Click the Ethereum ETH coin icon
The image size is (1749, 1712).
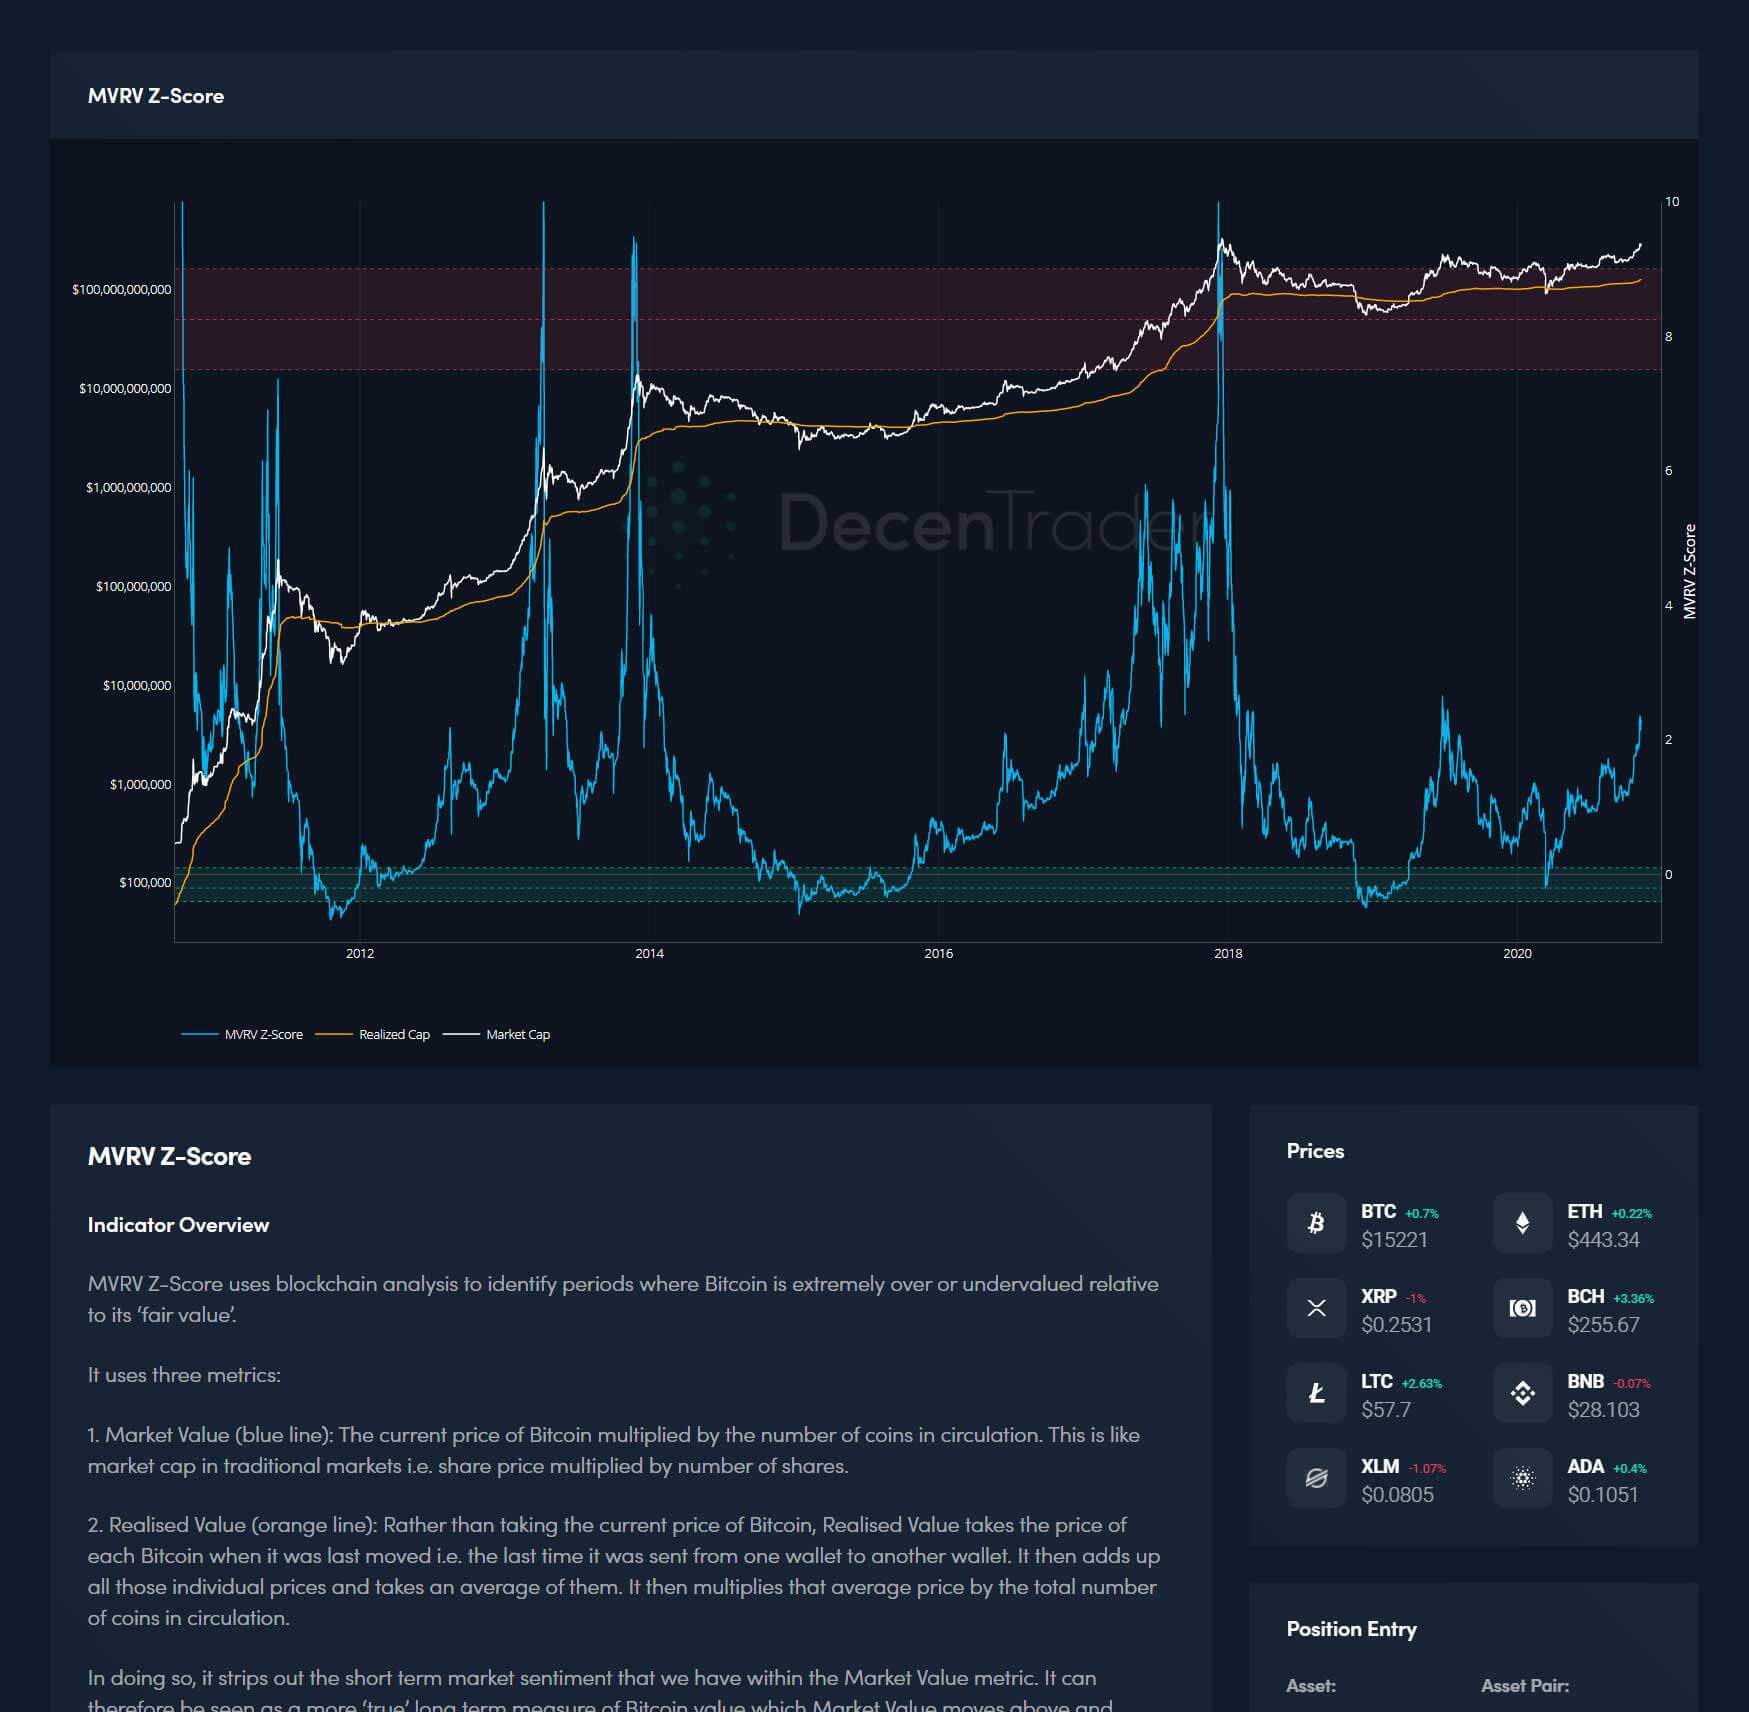tap(1522, 1223)
